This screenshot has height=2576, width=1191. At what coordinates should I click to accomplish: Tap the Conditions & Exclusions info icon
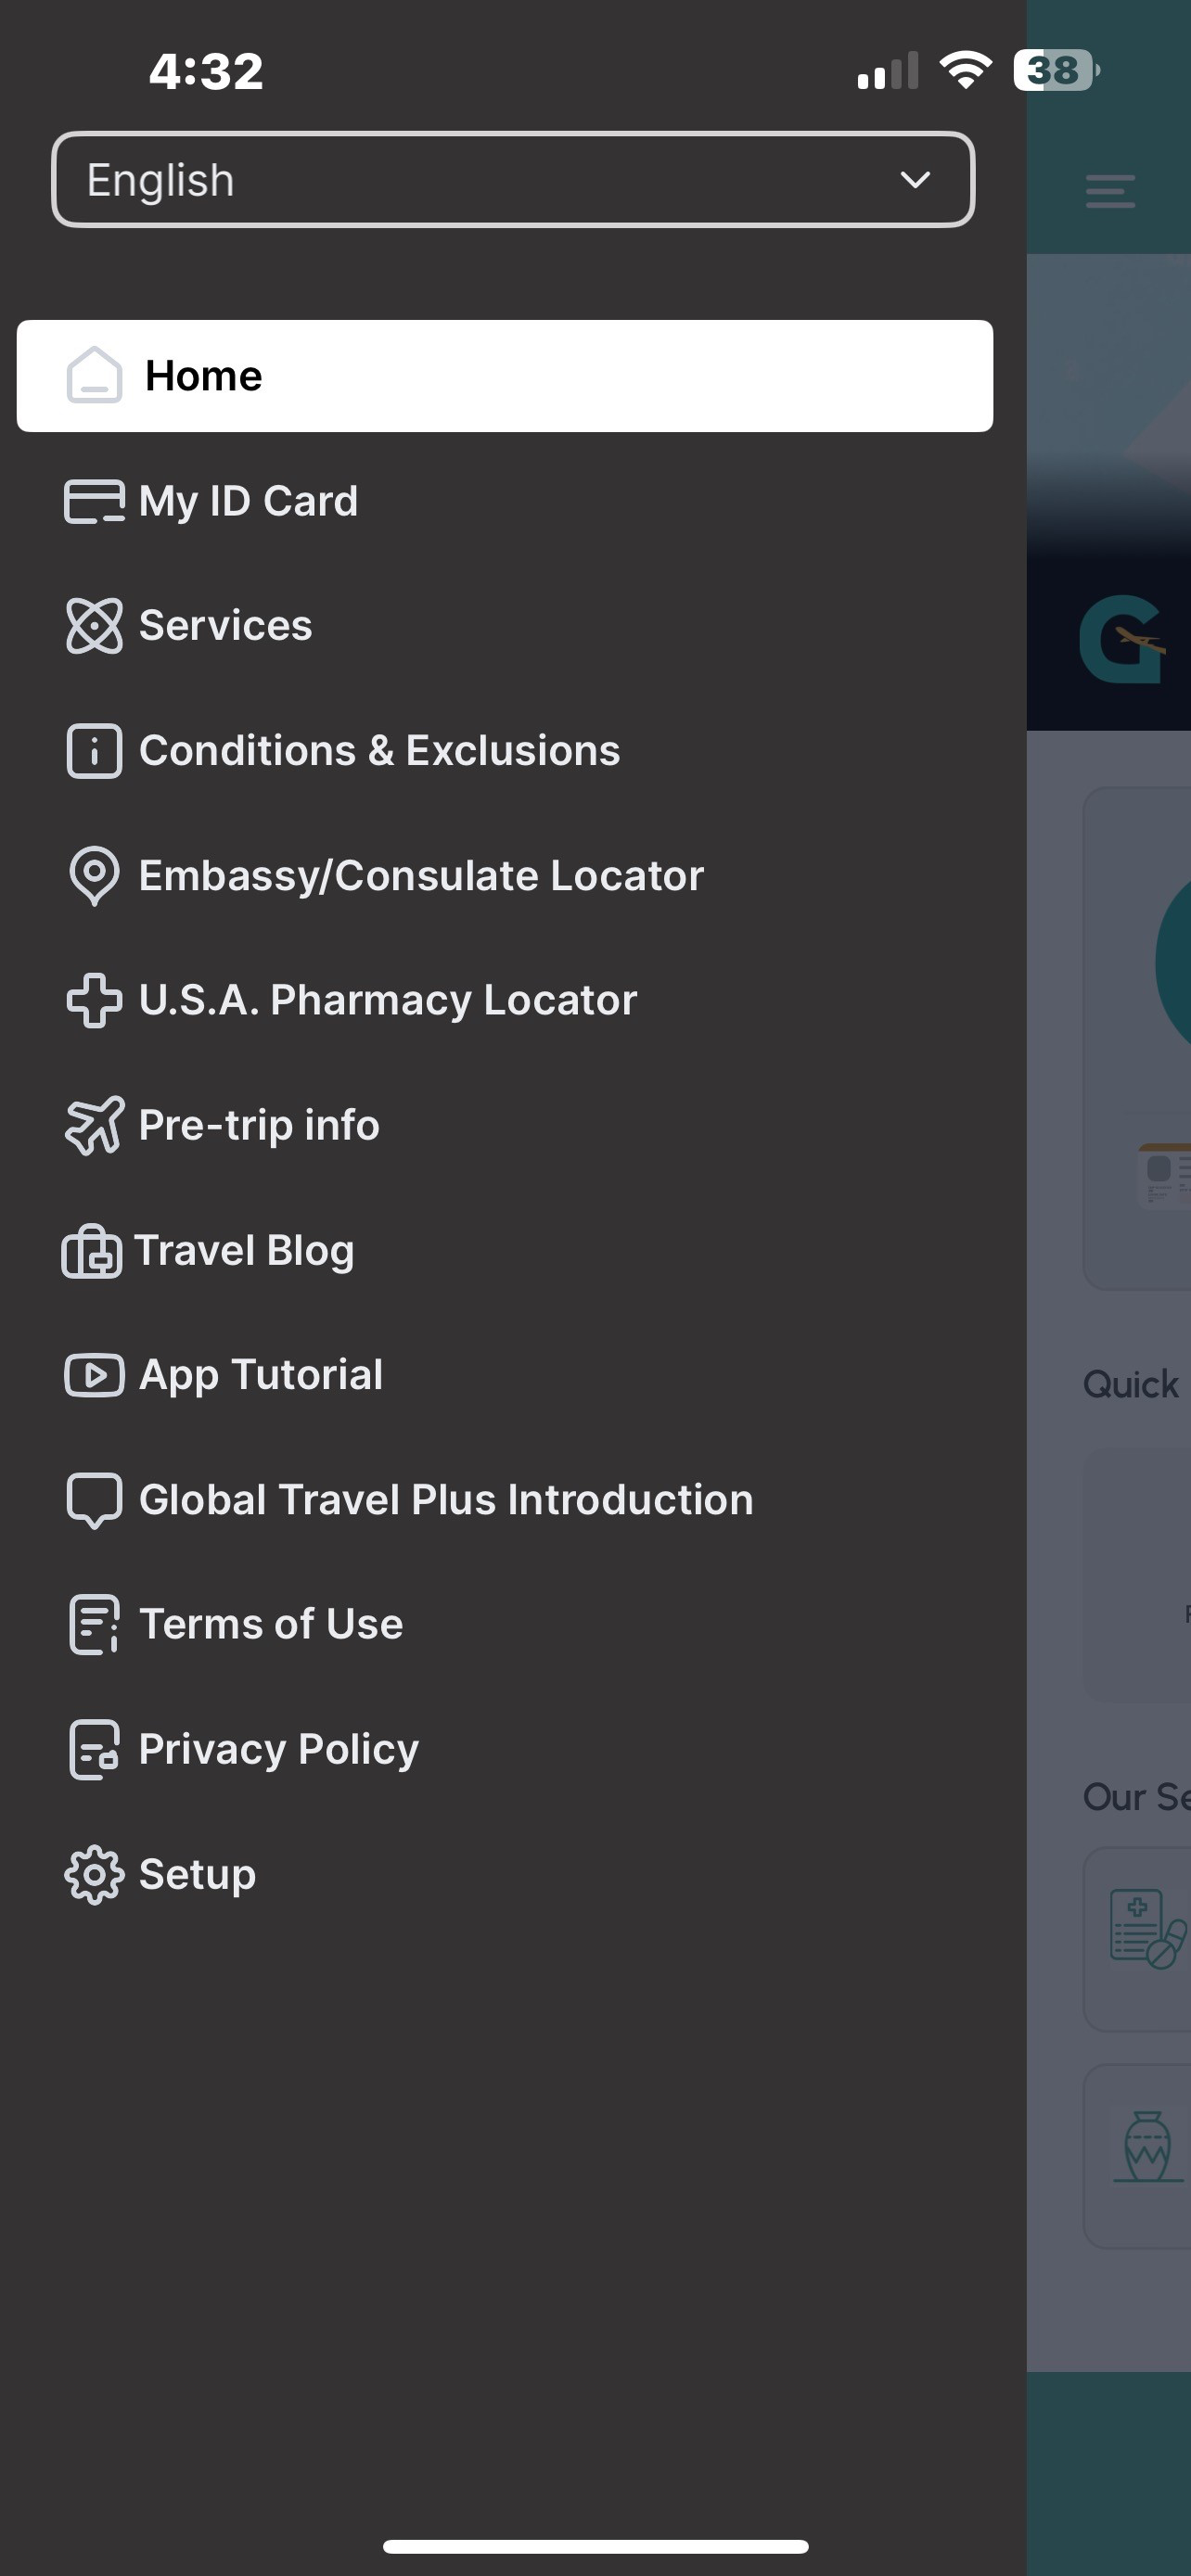(94, 751)
